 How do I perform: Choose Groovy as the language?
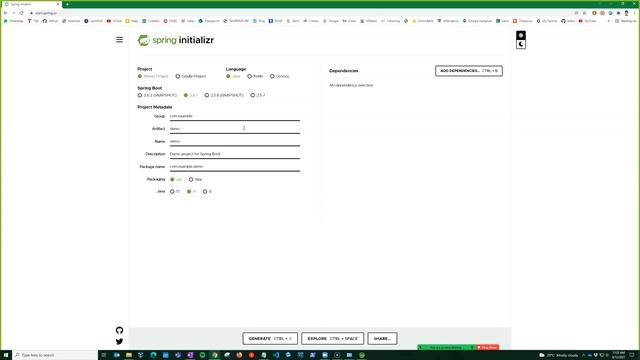coord(280,76)
